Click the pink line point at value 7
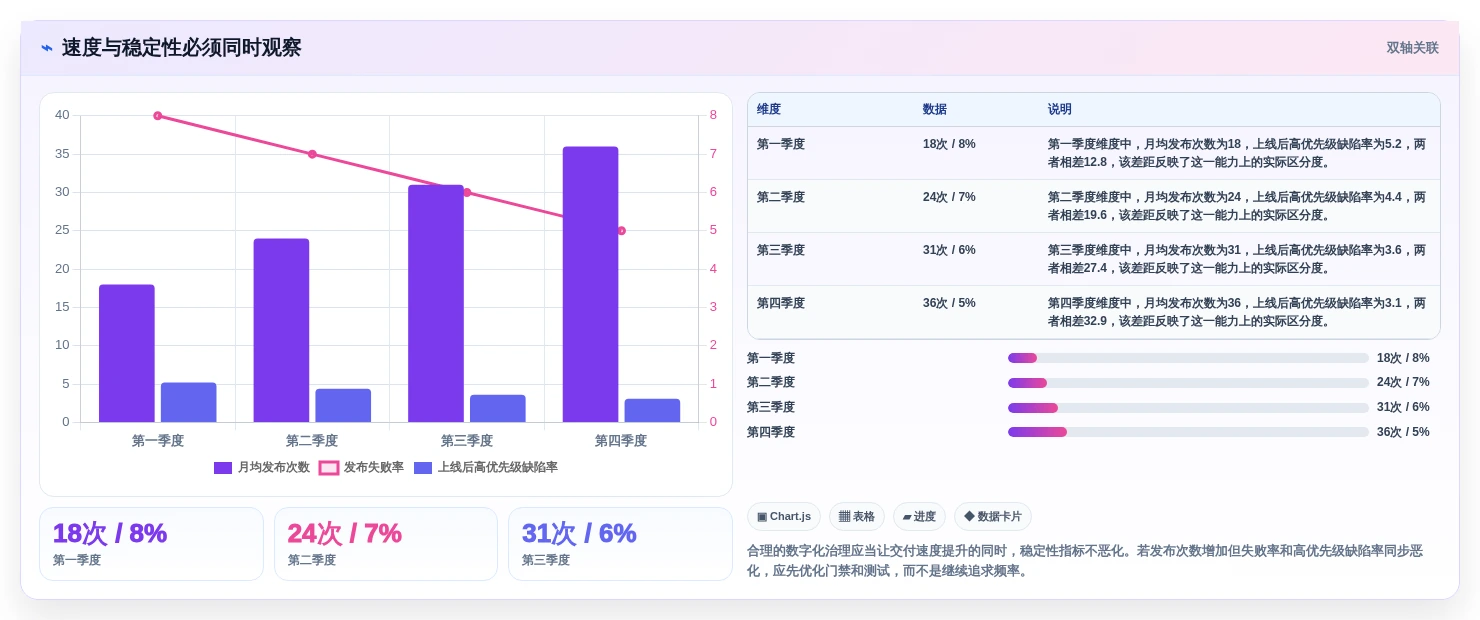The width and height of the screenshot is (1480, 620). point(312,154)
